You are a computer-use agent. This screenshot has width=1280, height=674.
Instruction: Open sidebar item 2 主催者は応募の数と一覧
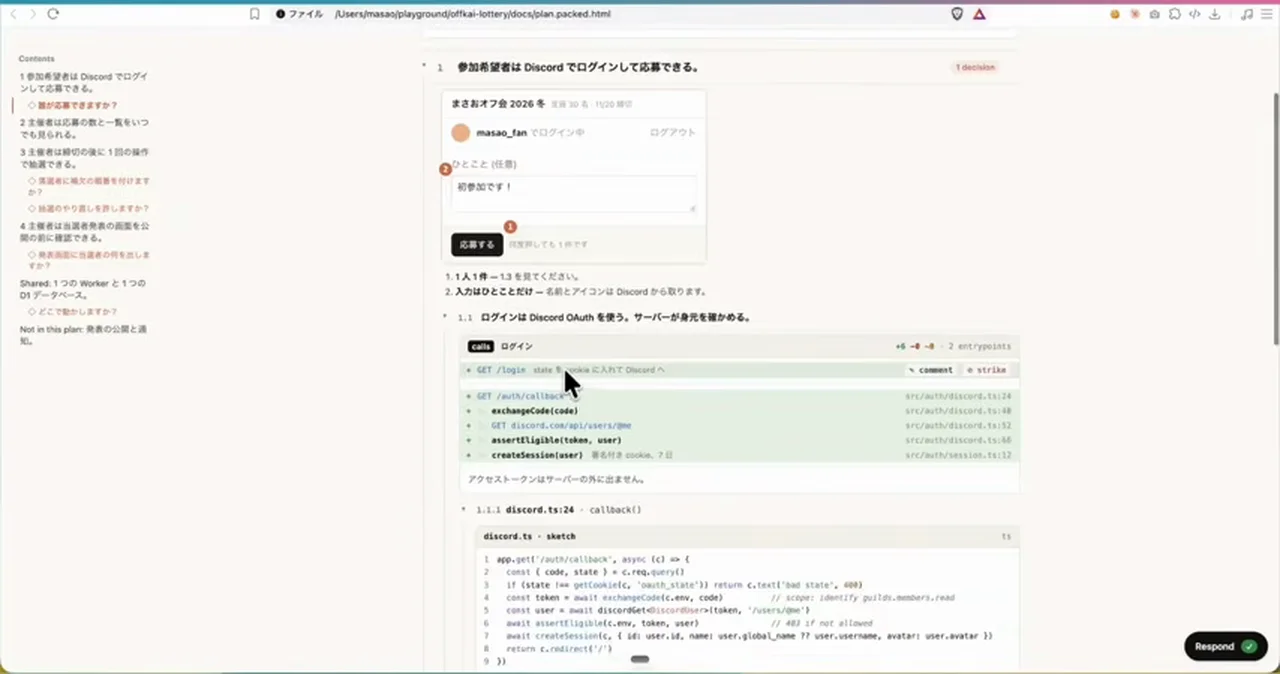click(x=84, y=128)
